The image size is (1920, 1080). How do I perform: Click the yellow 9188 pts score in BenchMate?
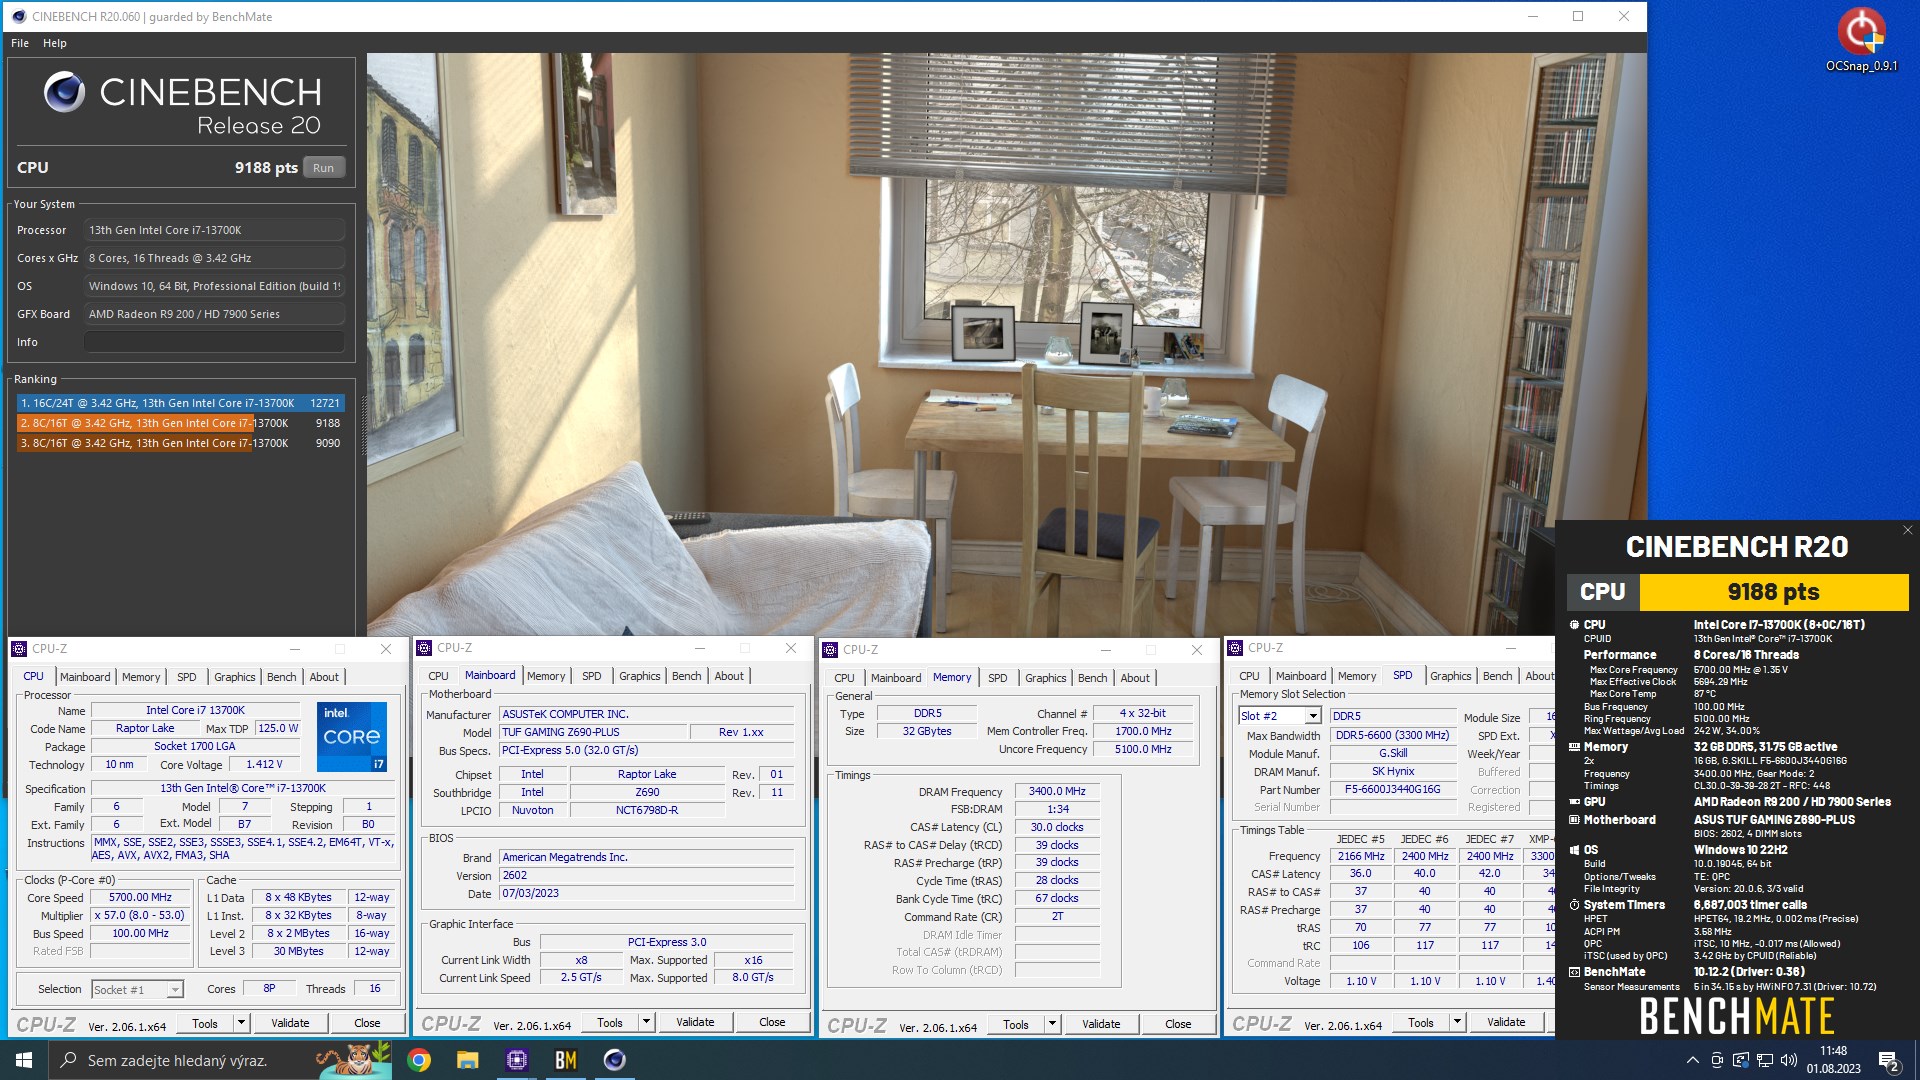click(1773, 593)
